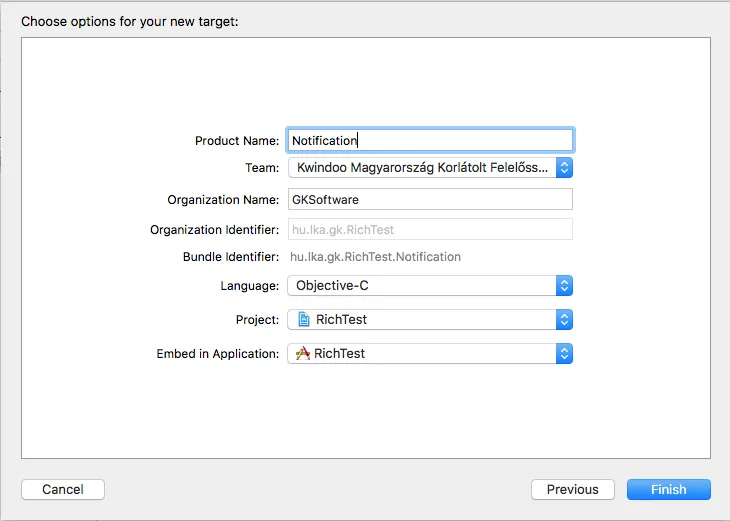This screenshot has height=521, width=730.
Task: Select the Kwindoo Magyarország team name text
Action: (422, 168)
